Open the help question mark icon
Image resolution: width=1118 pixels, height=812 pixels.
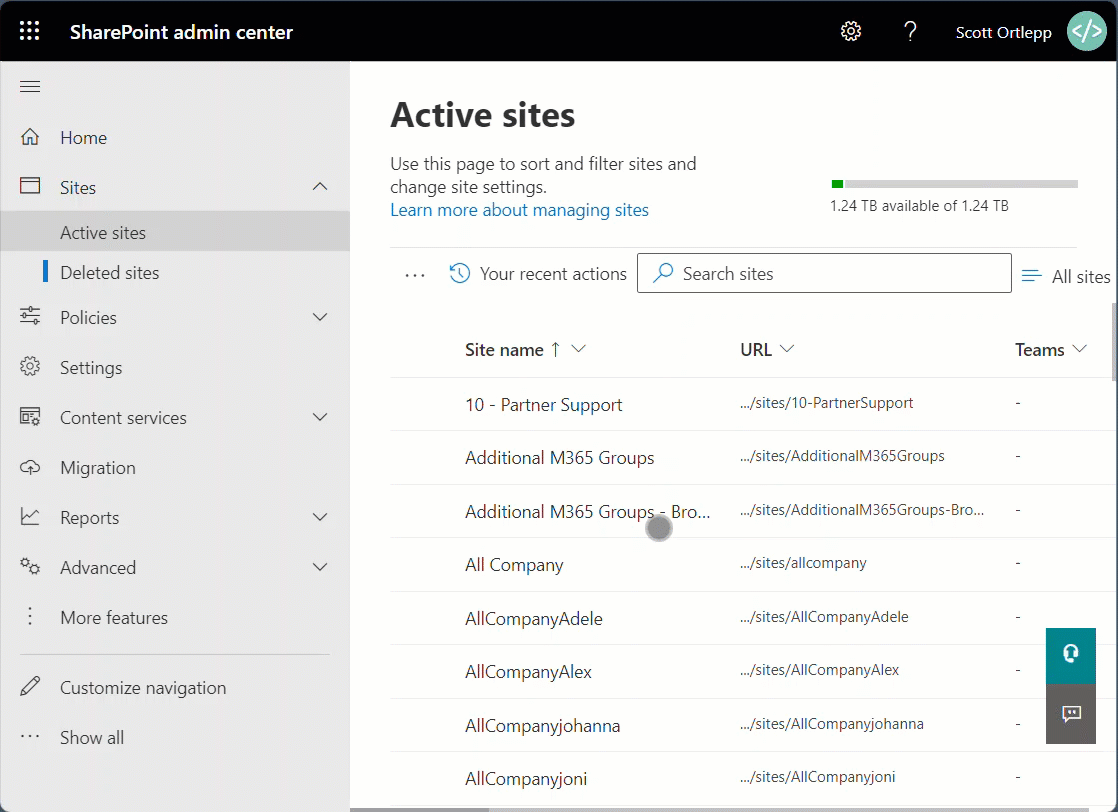[x=910, y=31]
